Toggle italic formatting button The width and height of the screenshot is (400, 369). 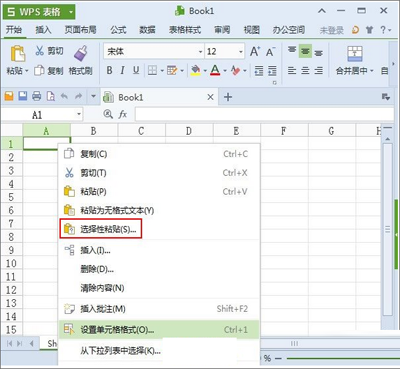122,70
